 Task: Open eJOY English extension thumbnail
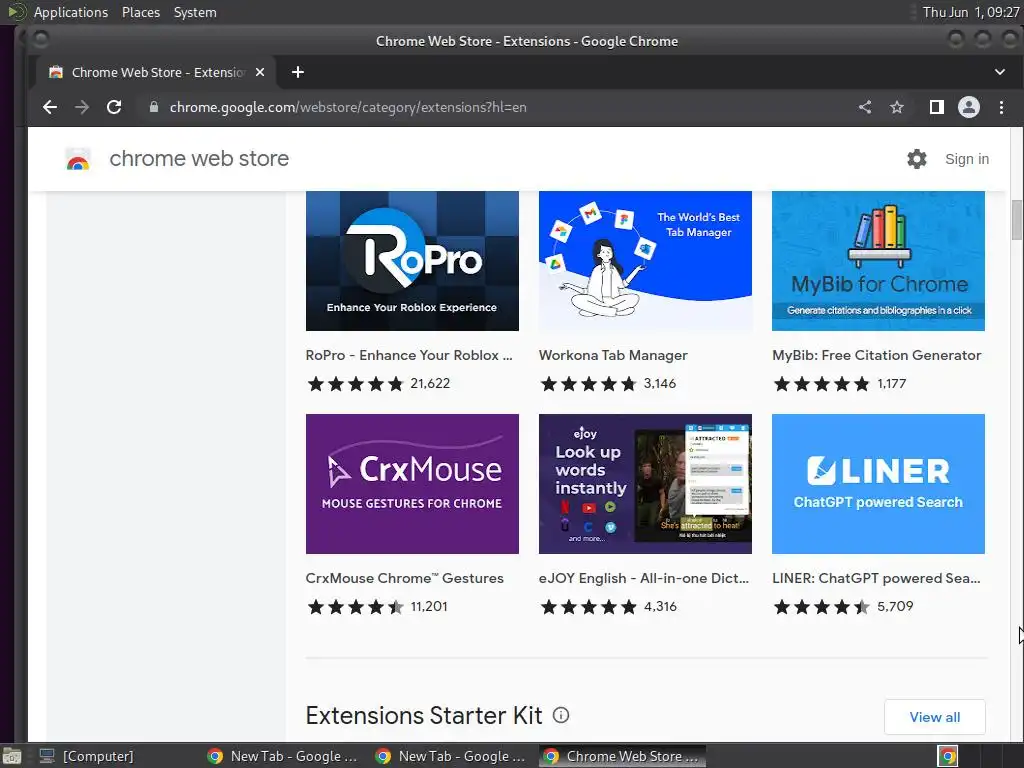tap(645, 484)
